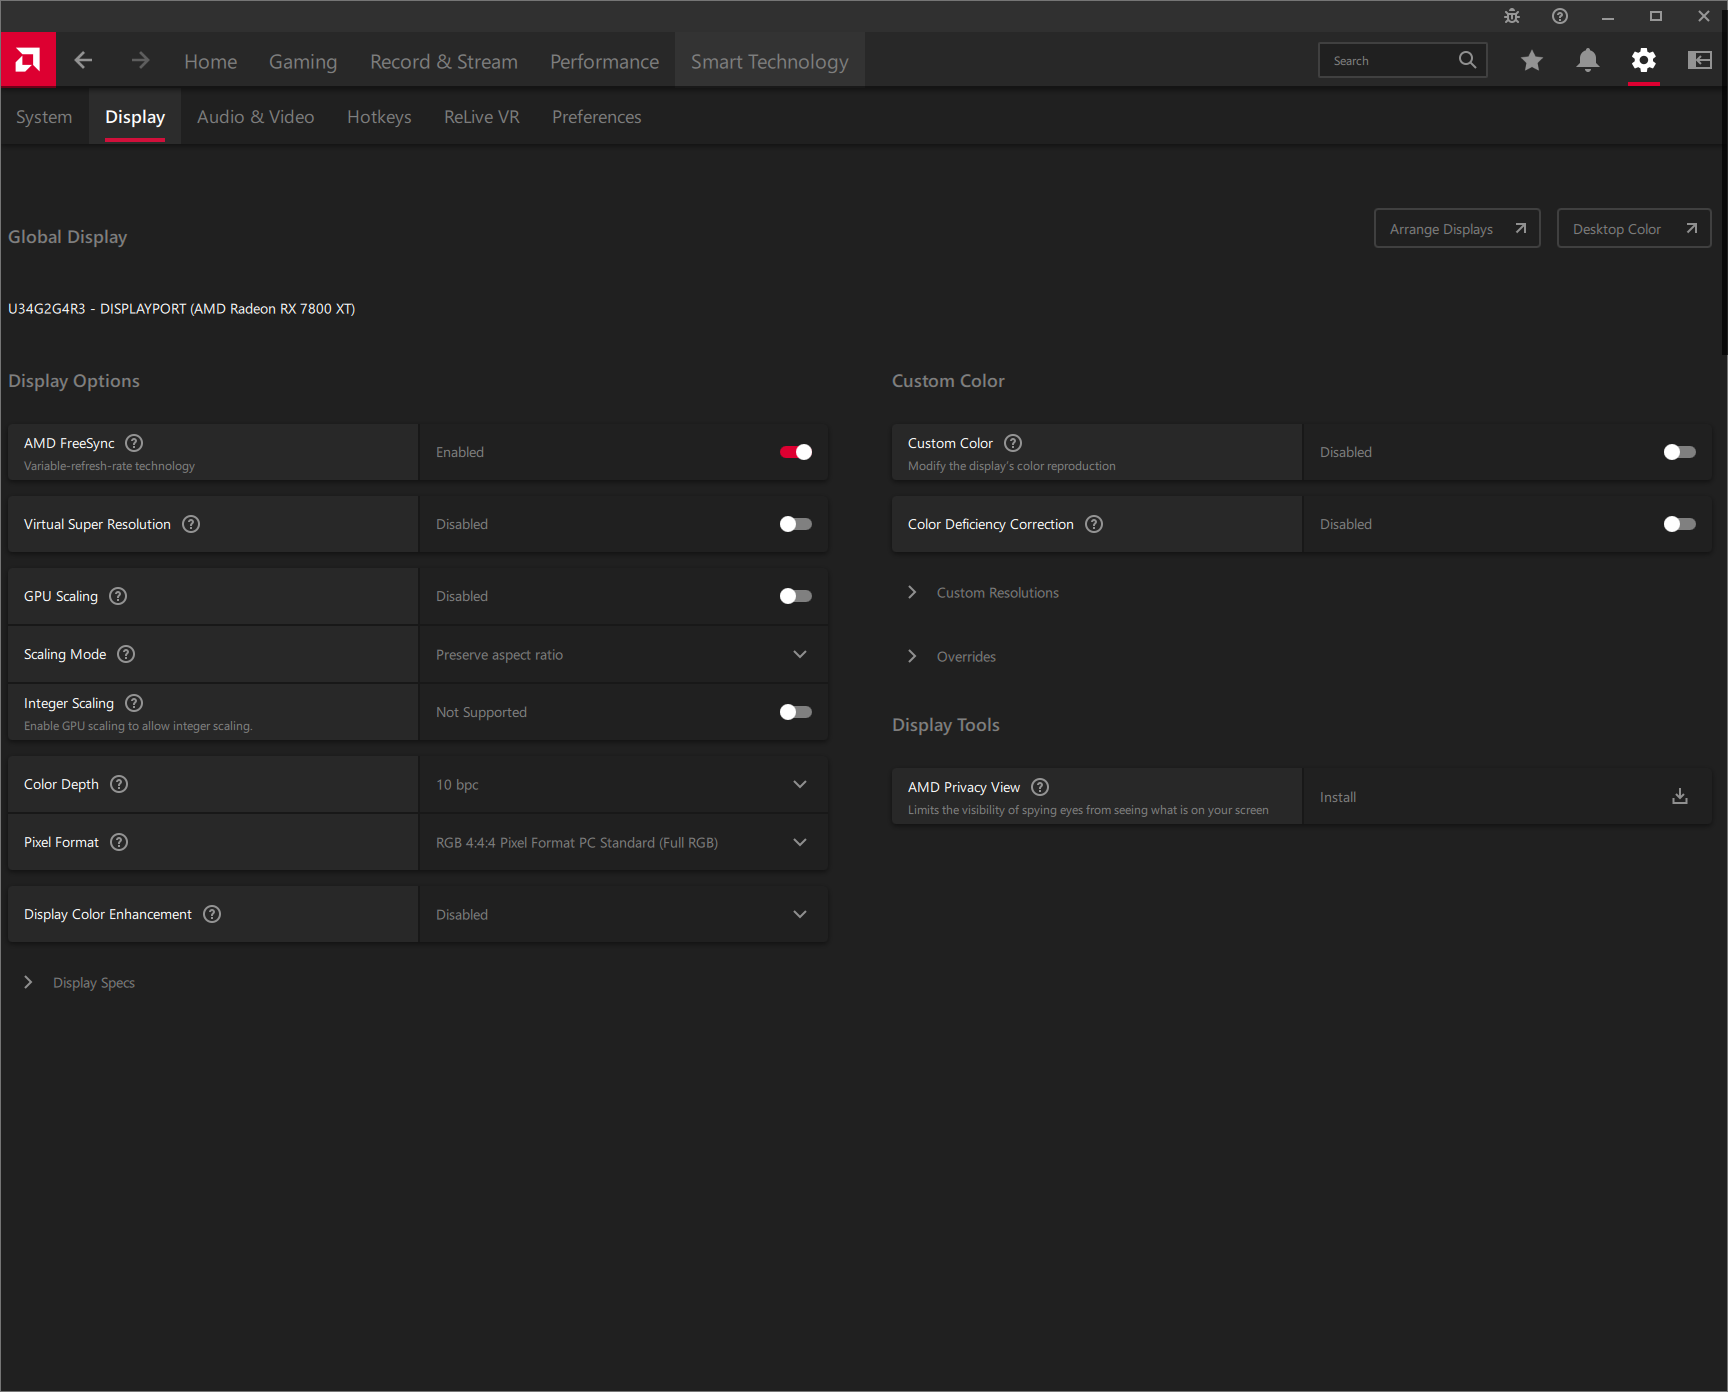Open the help icon in title bar
The width and height of the screenshot is (1728, 1392).
tap(1560, 16)
